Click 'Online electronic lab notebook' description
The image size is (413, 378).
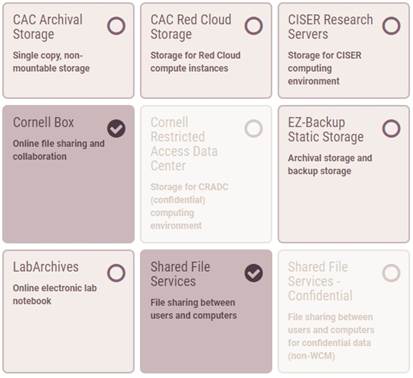(55, 294)
